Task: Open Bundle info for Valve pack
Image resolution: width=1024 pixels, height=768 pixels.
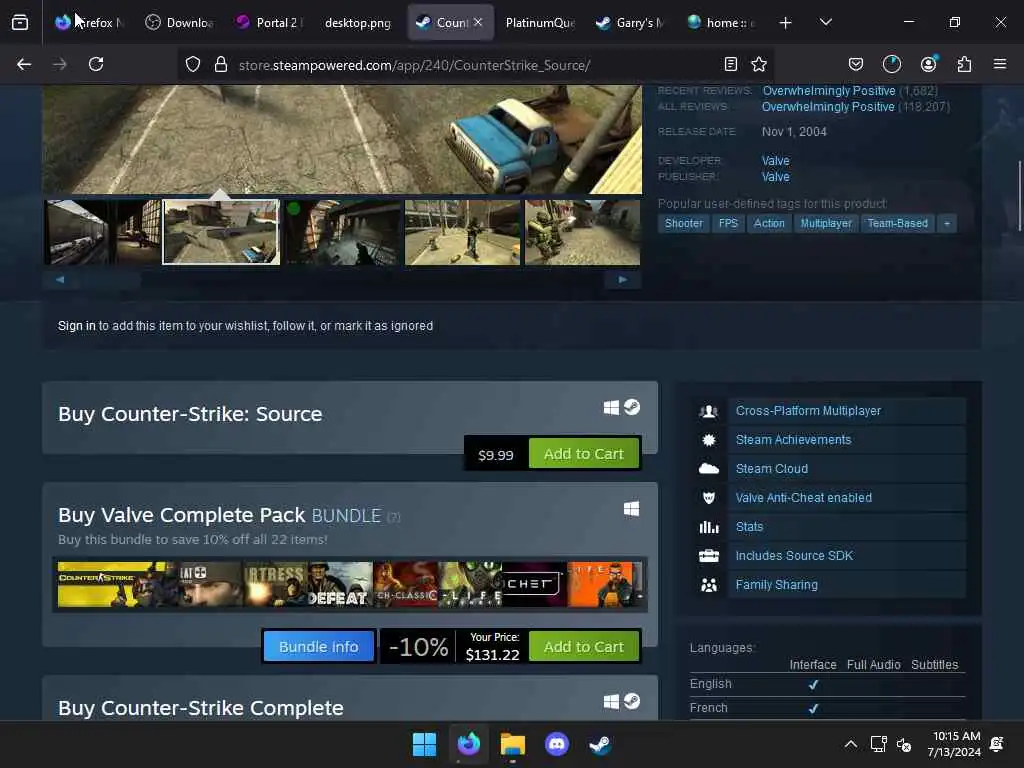Action: 319,647
